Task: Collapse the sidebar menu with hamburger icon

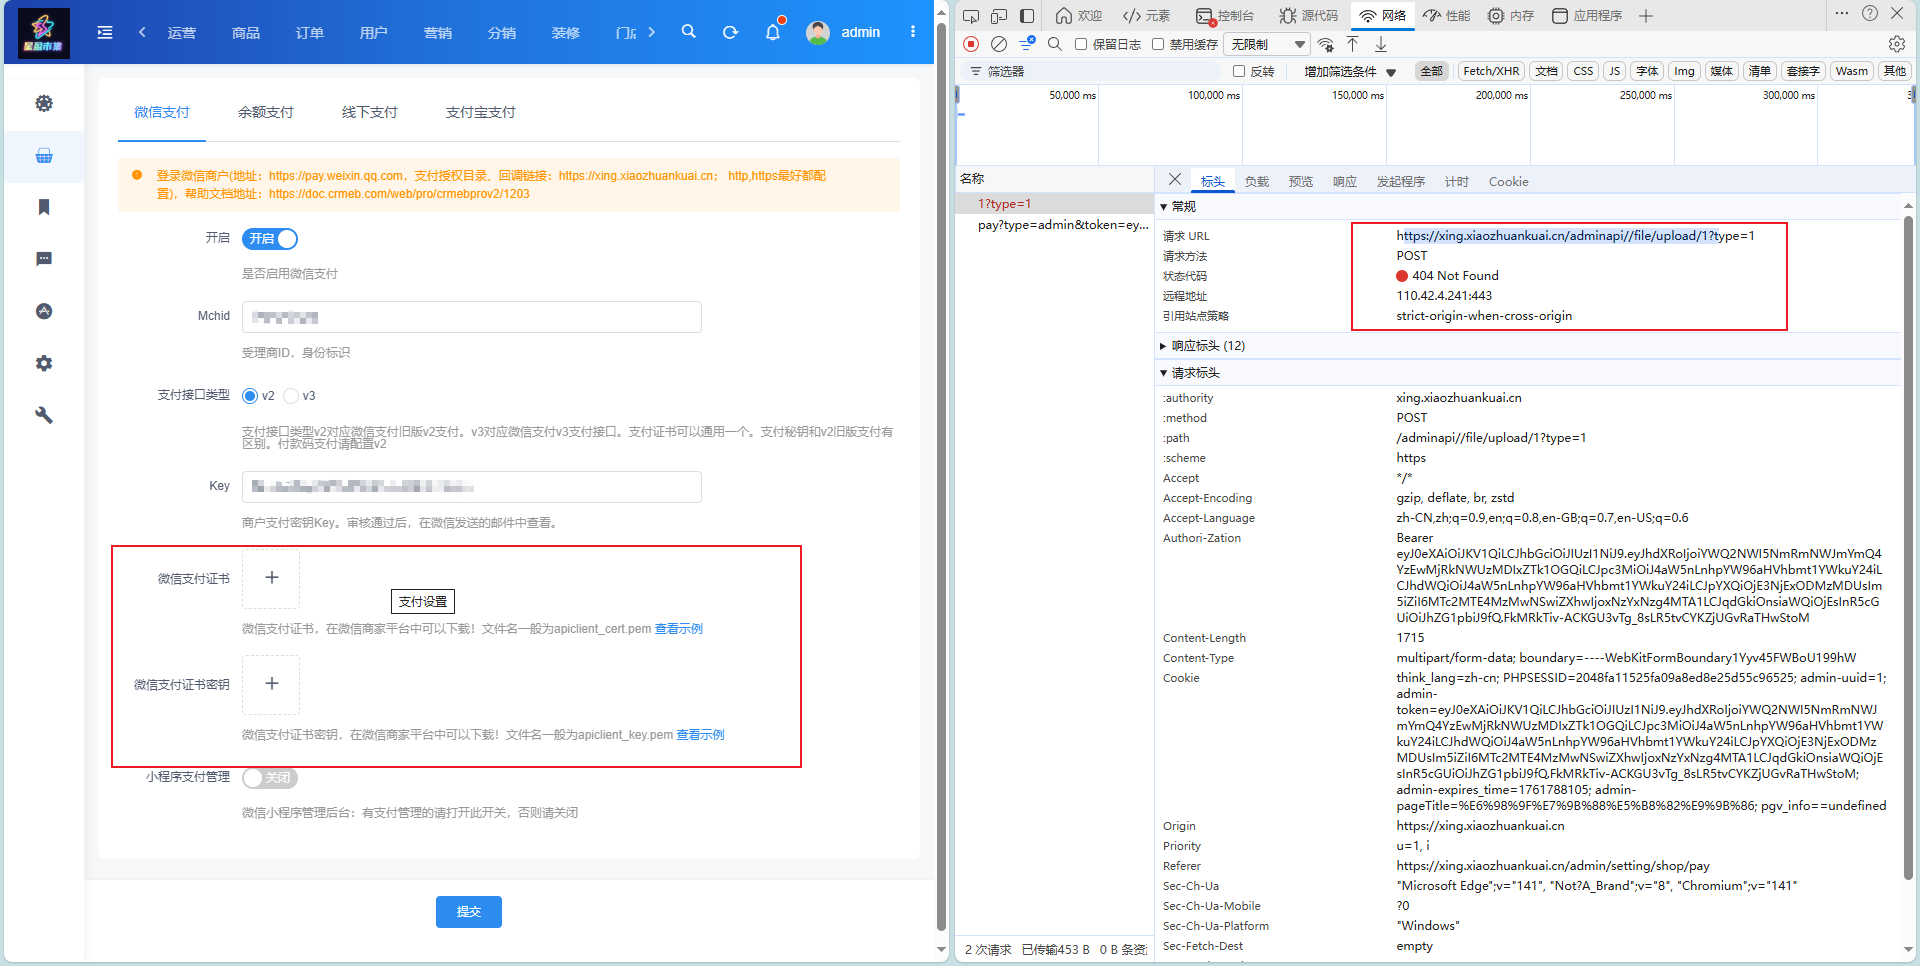Action: tap(105, 32)
